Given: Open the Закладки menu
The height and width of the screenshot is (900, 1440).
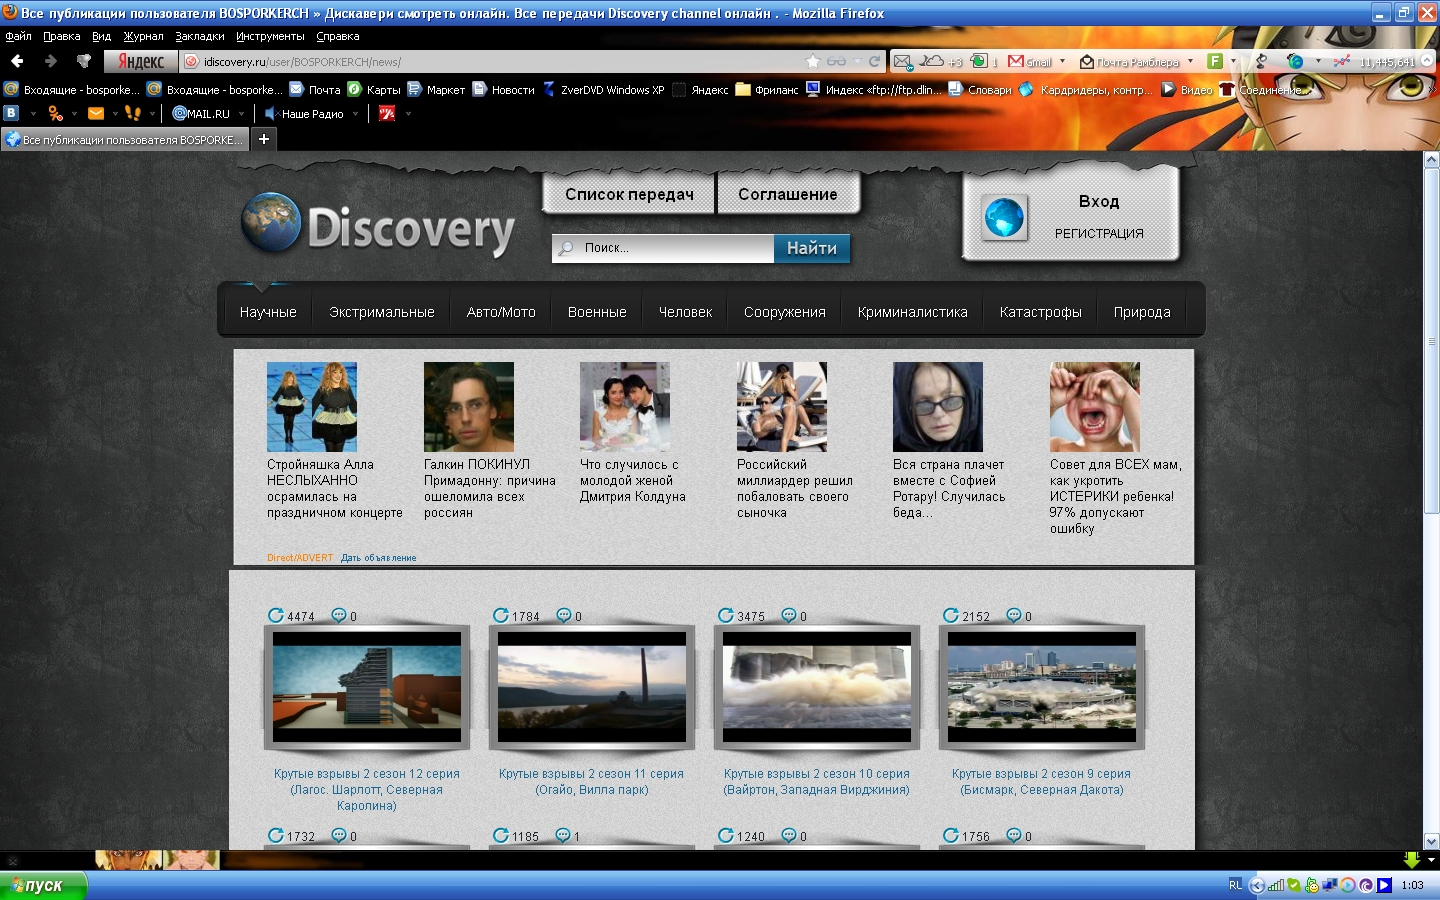Looking at the screenshot, I should (x=200, y=36).
